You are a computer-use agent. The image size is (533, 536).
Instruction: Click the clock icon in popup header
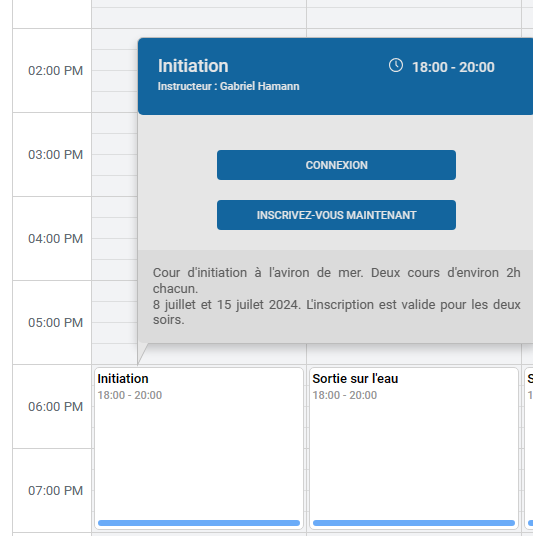(x=396, y=65)
